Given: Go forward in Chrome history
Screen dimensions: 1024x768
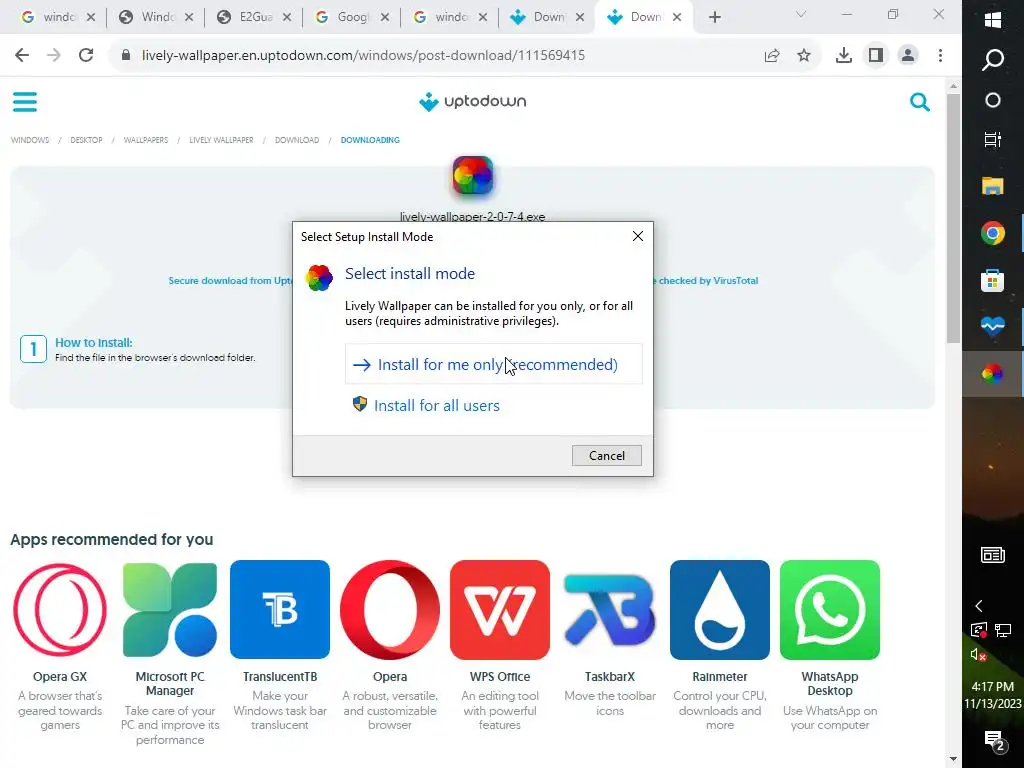Looking at the screenshot, I should pyautogui.click(x=54, y=56).
